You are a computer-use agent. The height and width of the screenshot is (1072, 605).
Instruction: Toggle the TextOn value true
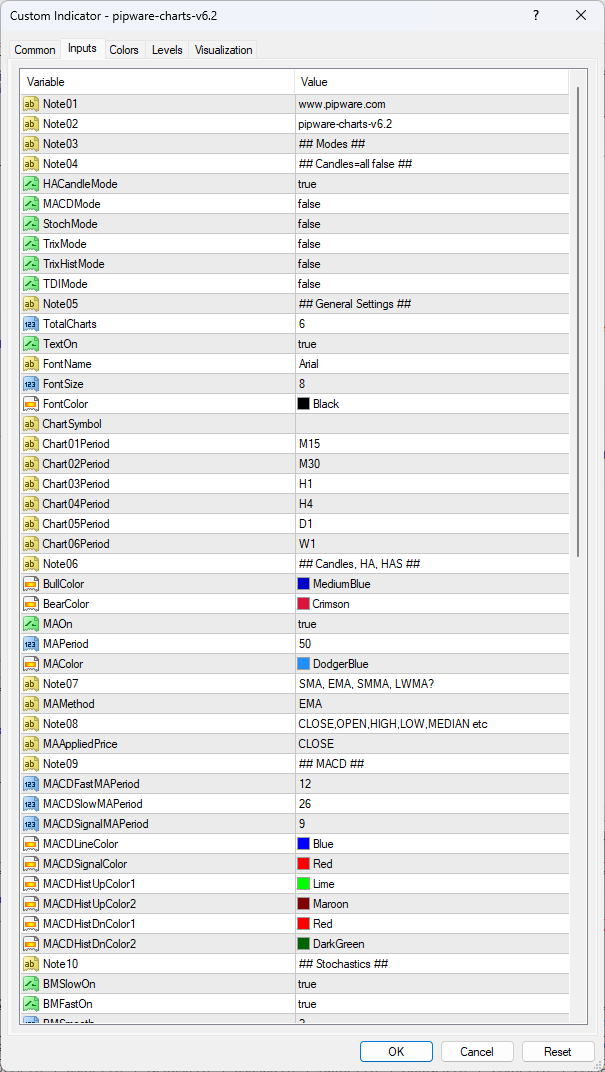(x=307, y=344)
